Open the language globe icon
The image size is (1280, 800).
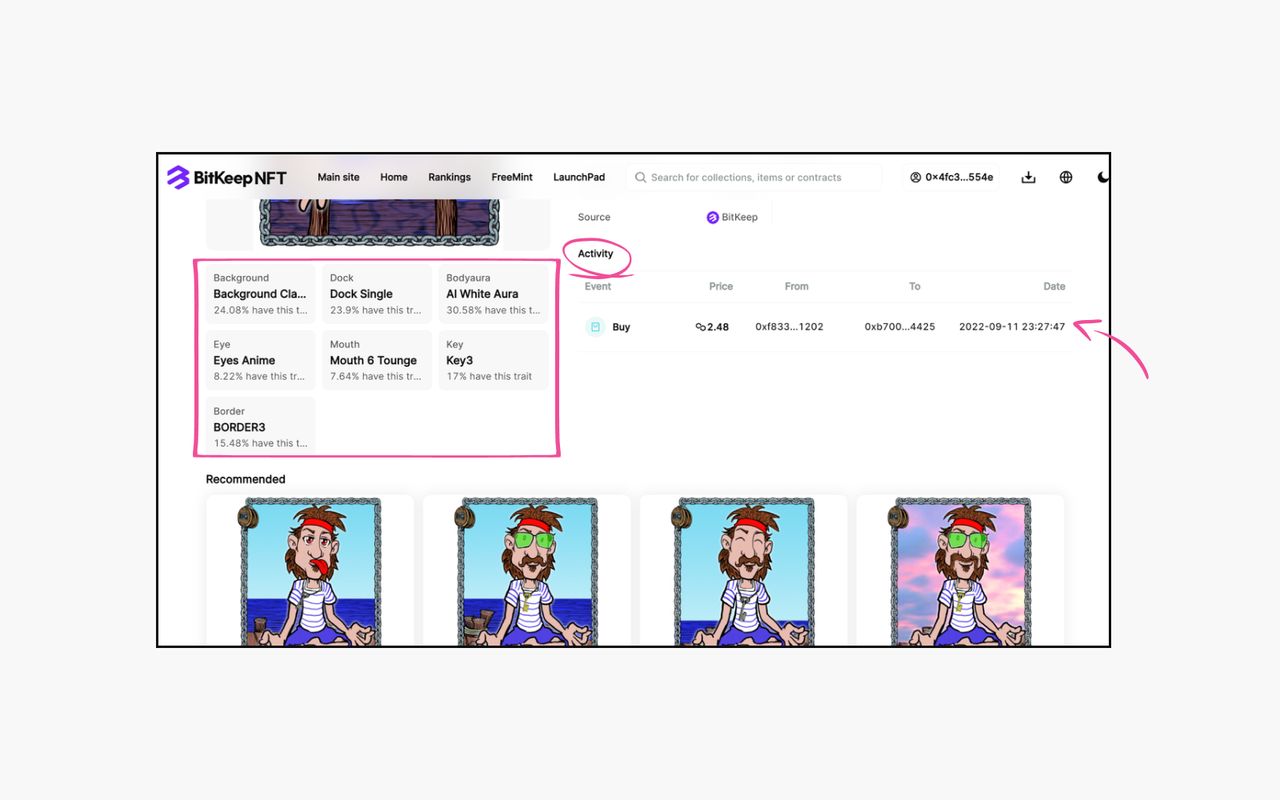[1066, 177]
